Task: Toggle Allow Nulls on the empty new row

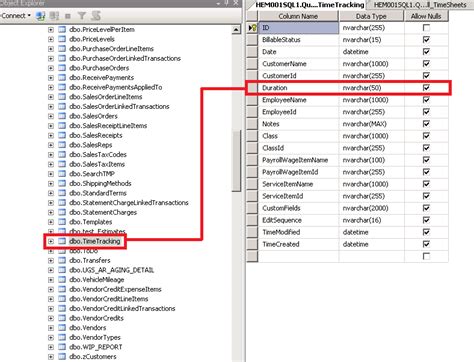Action: coord(426,256)
